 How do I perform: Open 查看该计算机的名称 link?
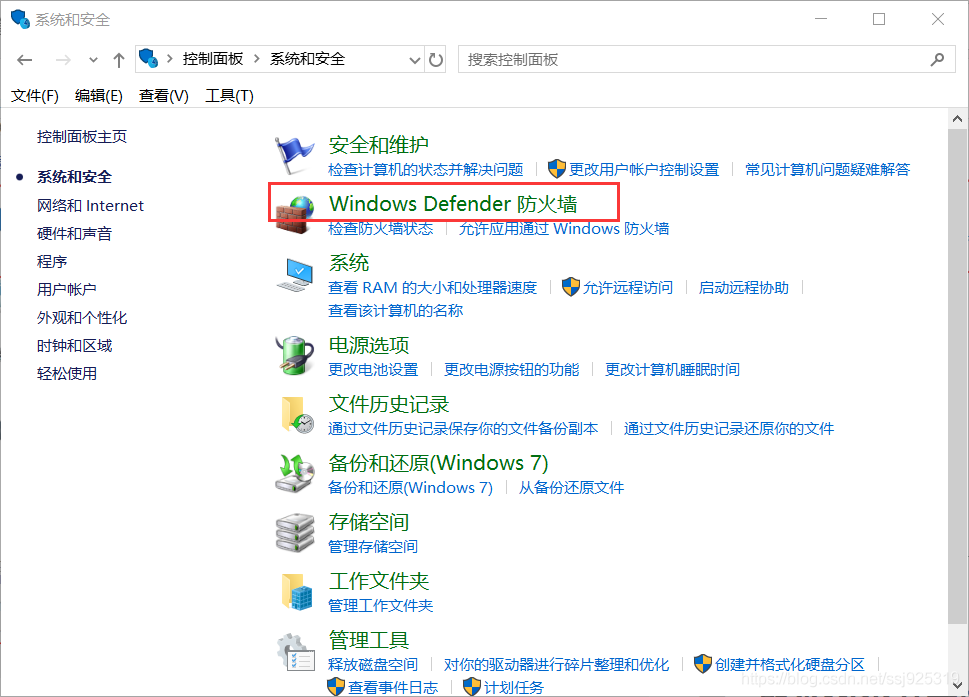tap(396, 310)
